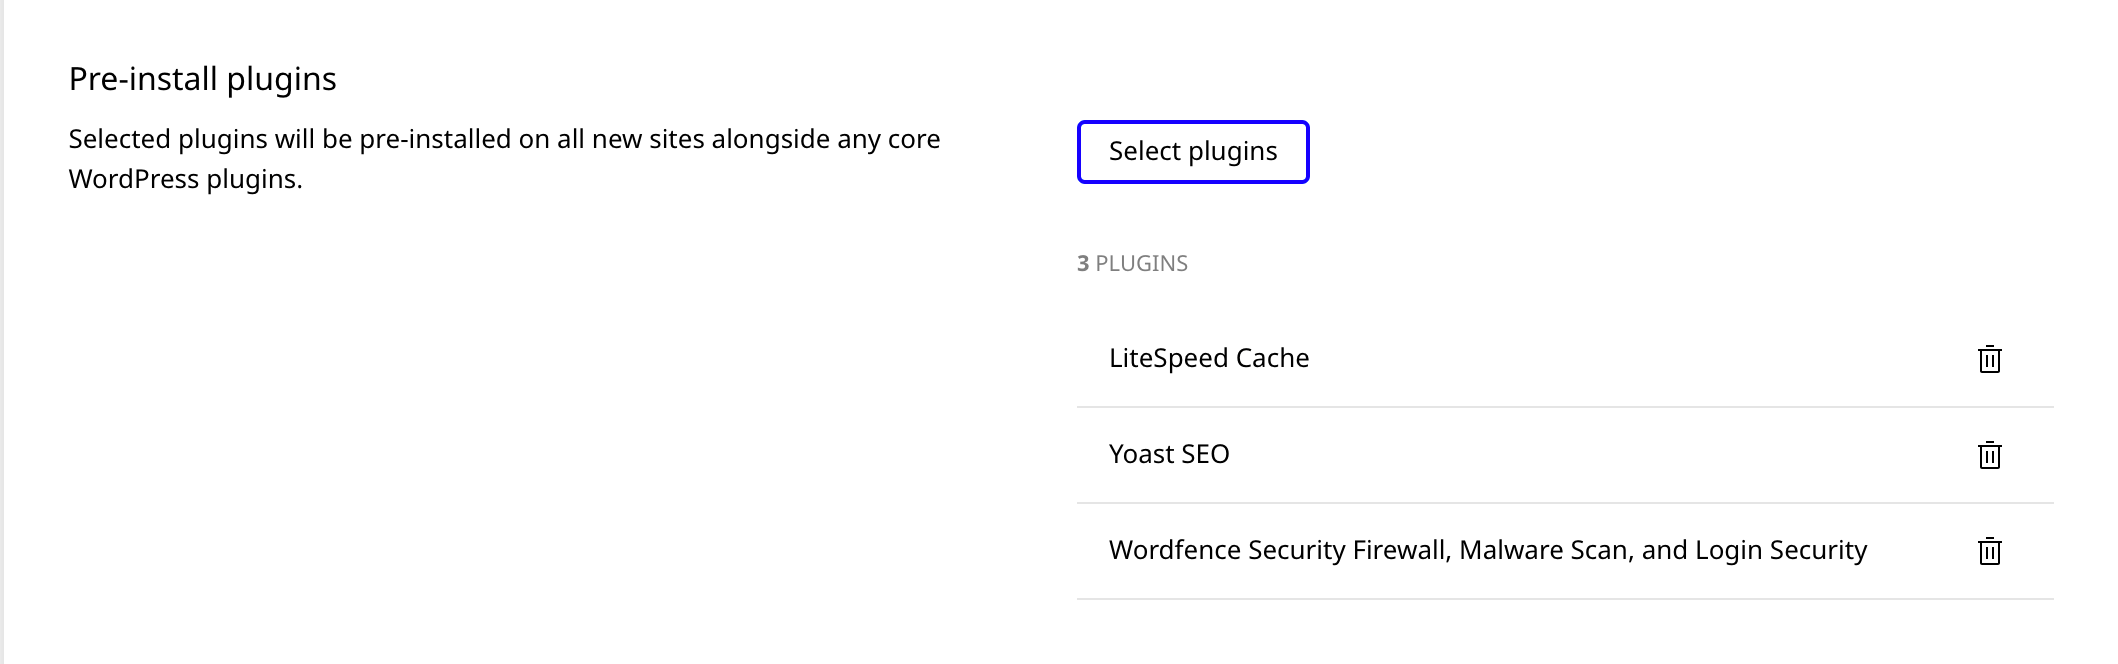
Task: Click the "WordPress plugins." text line
Action: click(185, 179)
